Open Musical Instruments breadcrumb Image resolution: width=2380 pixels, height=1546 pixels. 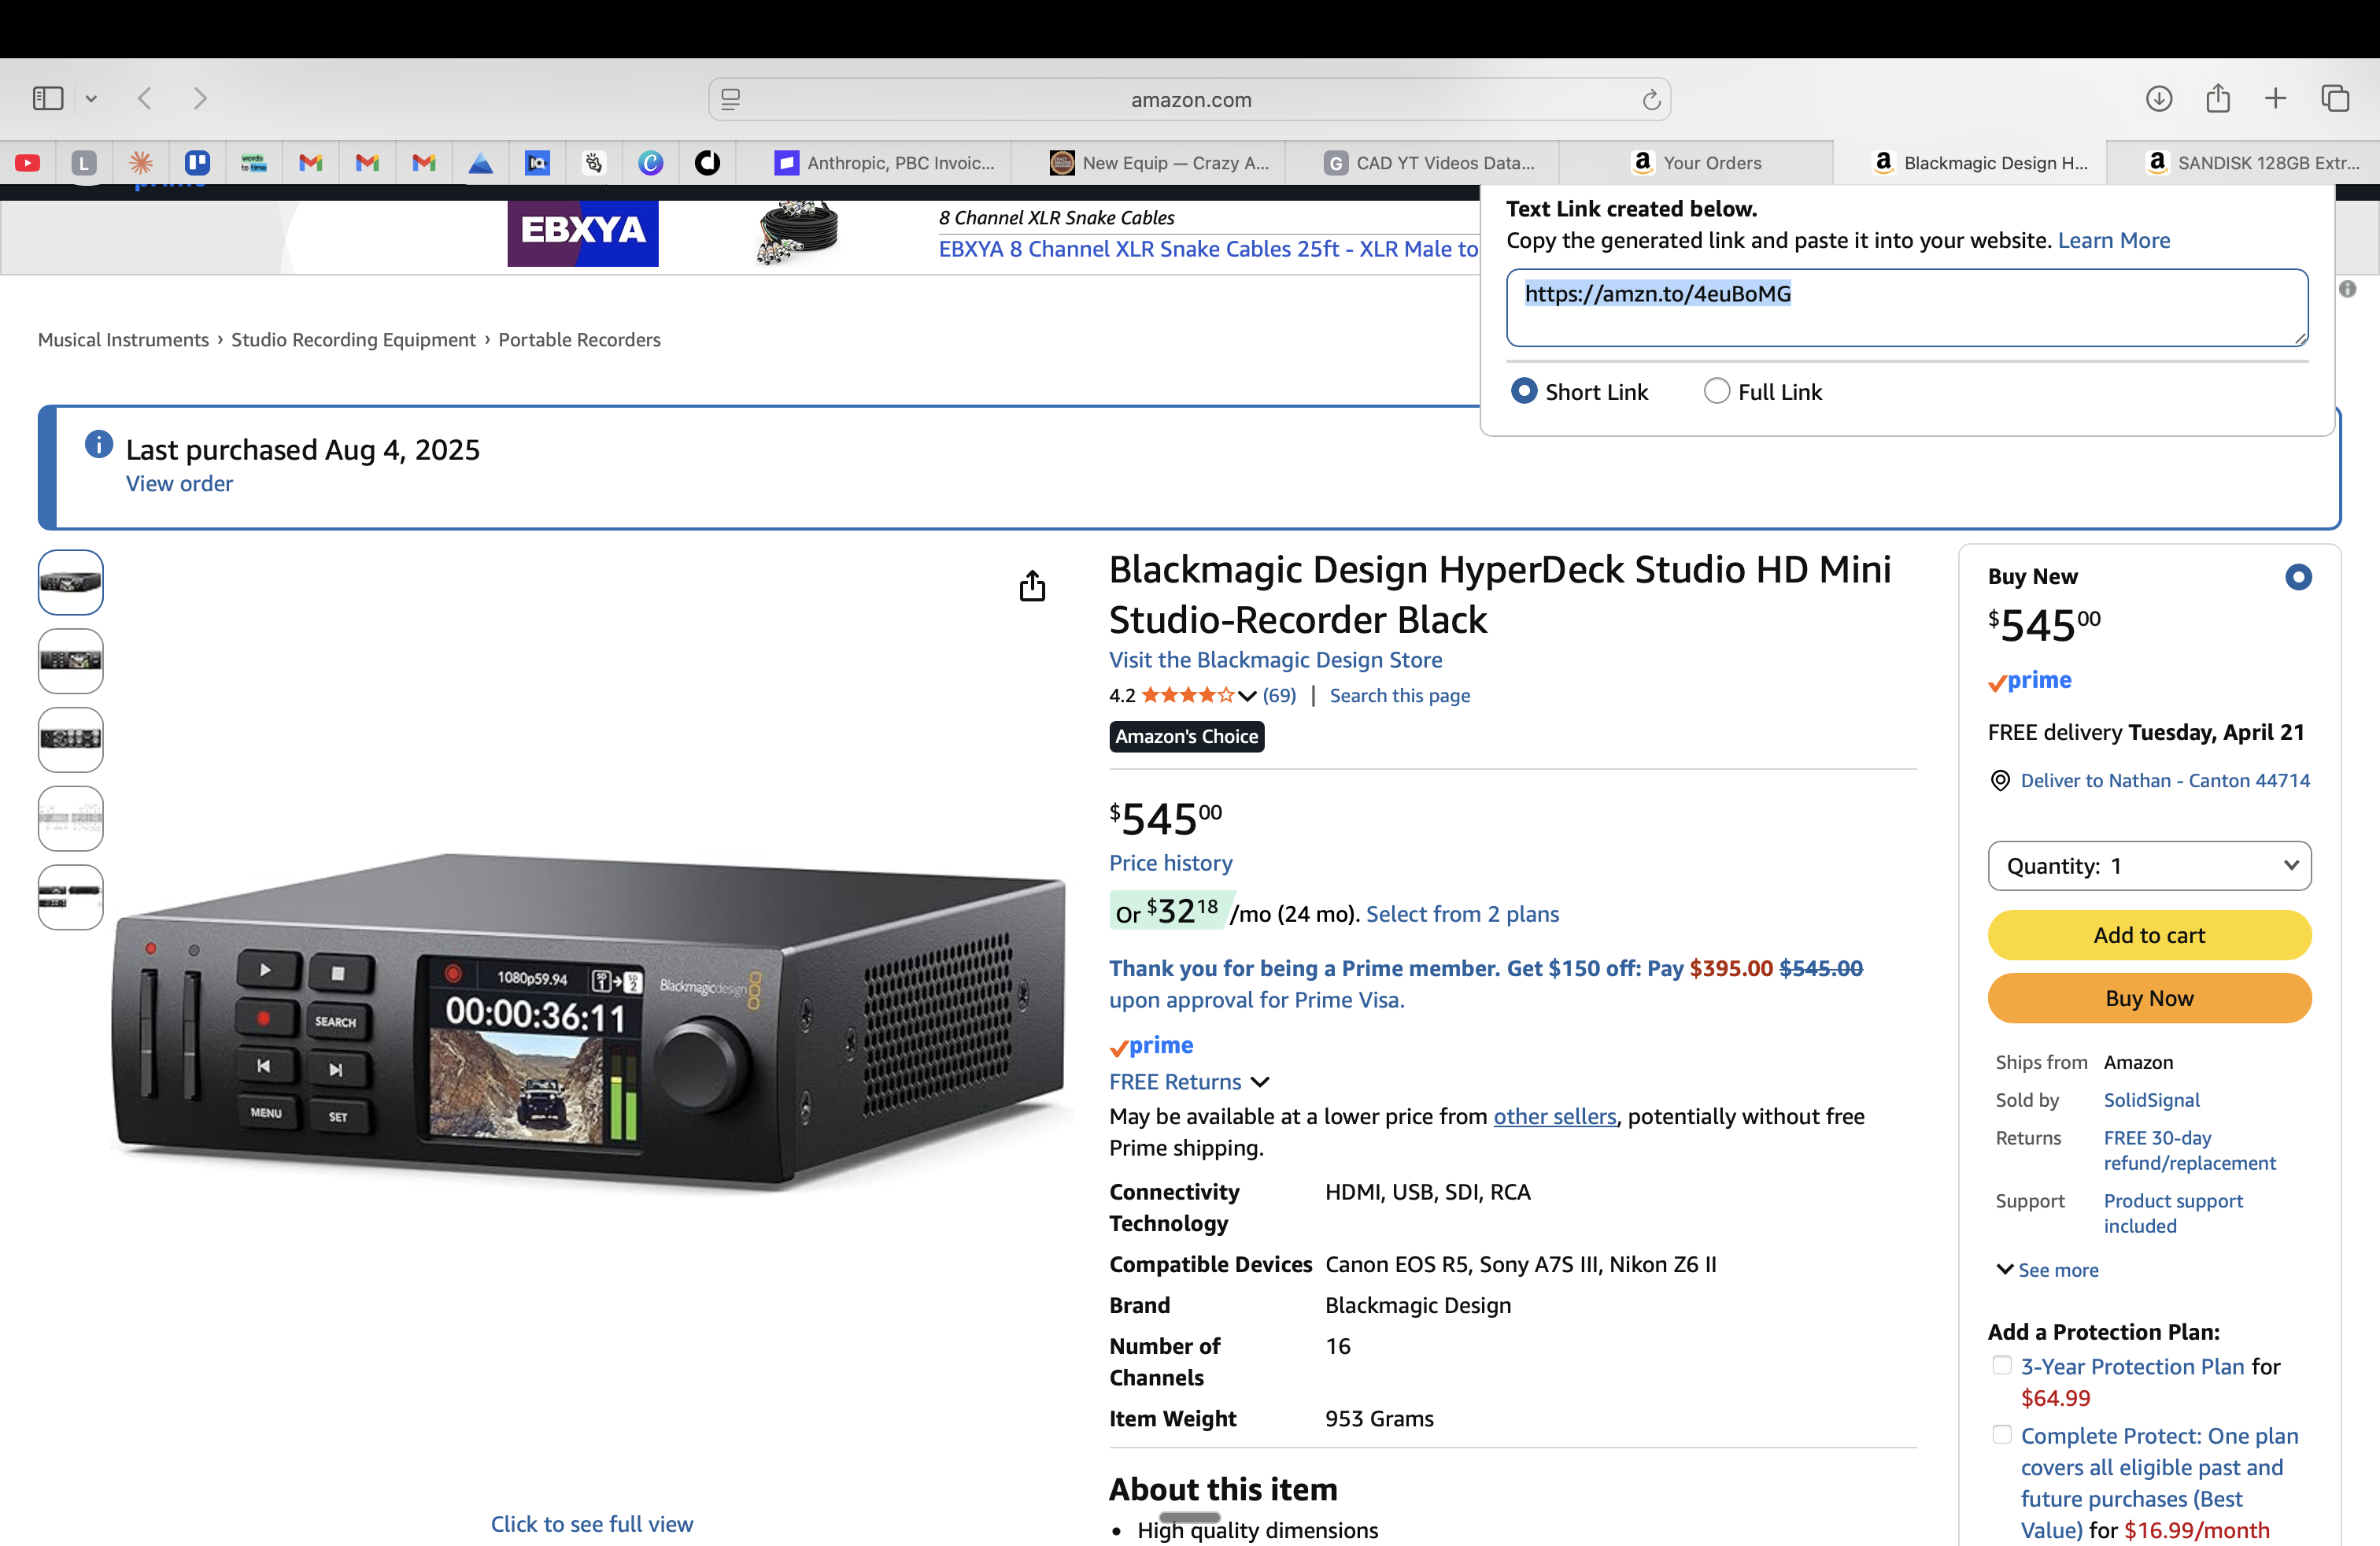pyautogui.click(x=123, y=339)
